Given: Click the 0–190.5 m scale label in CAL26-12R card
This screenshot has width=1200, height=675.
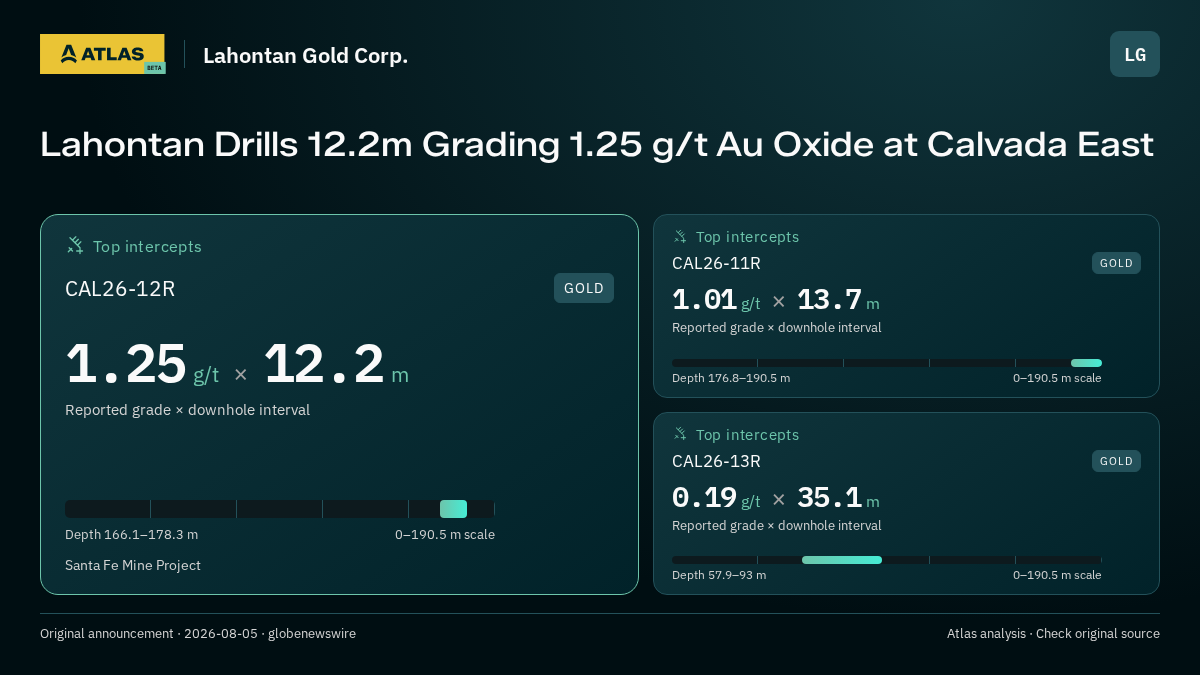Looking at the screenshot, I should 445,535.
